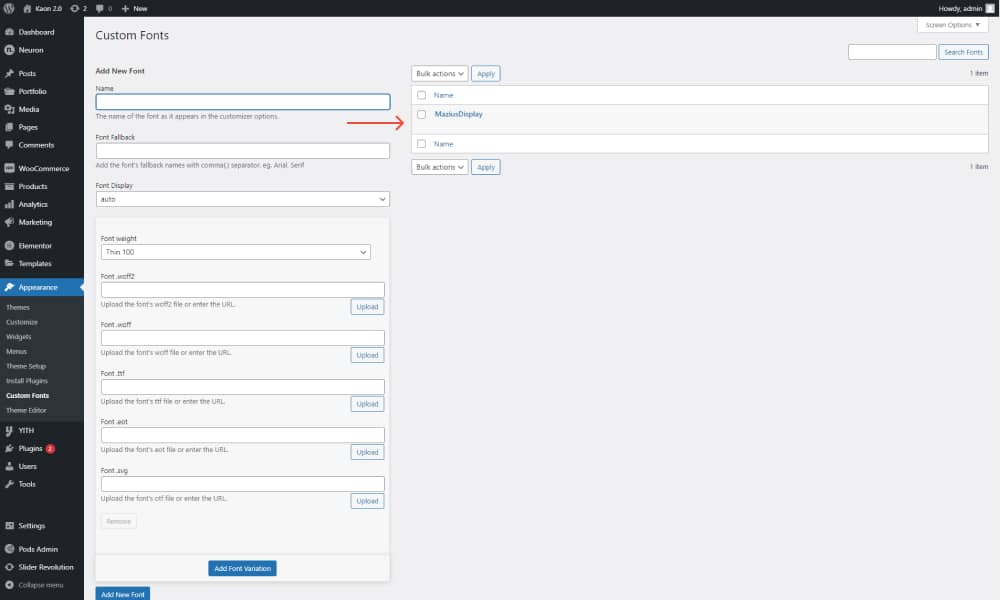1000x600 pixels.
Task: Click the Search Fonts button
Action: [x=964, y=52]
